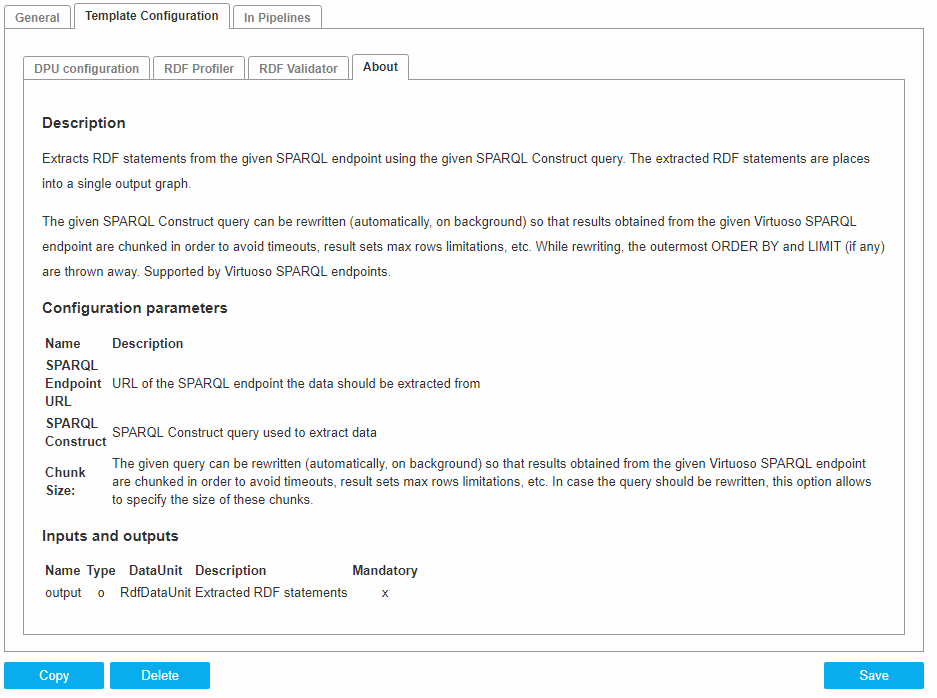Click the Copy button
Viewport: 937px width, 698px height.
[54, 676]
